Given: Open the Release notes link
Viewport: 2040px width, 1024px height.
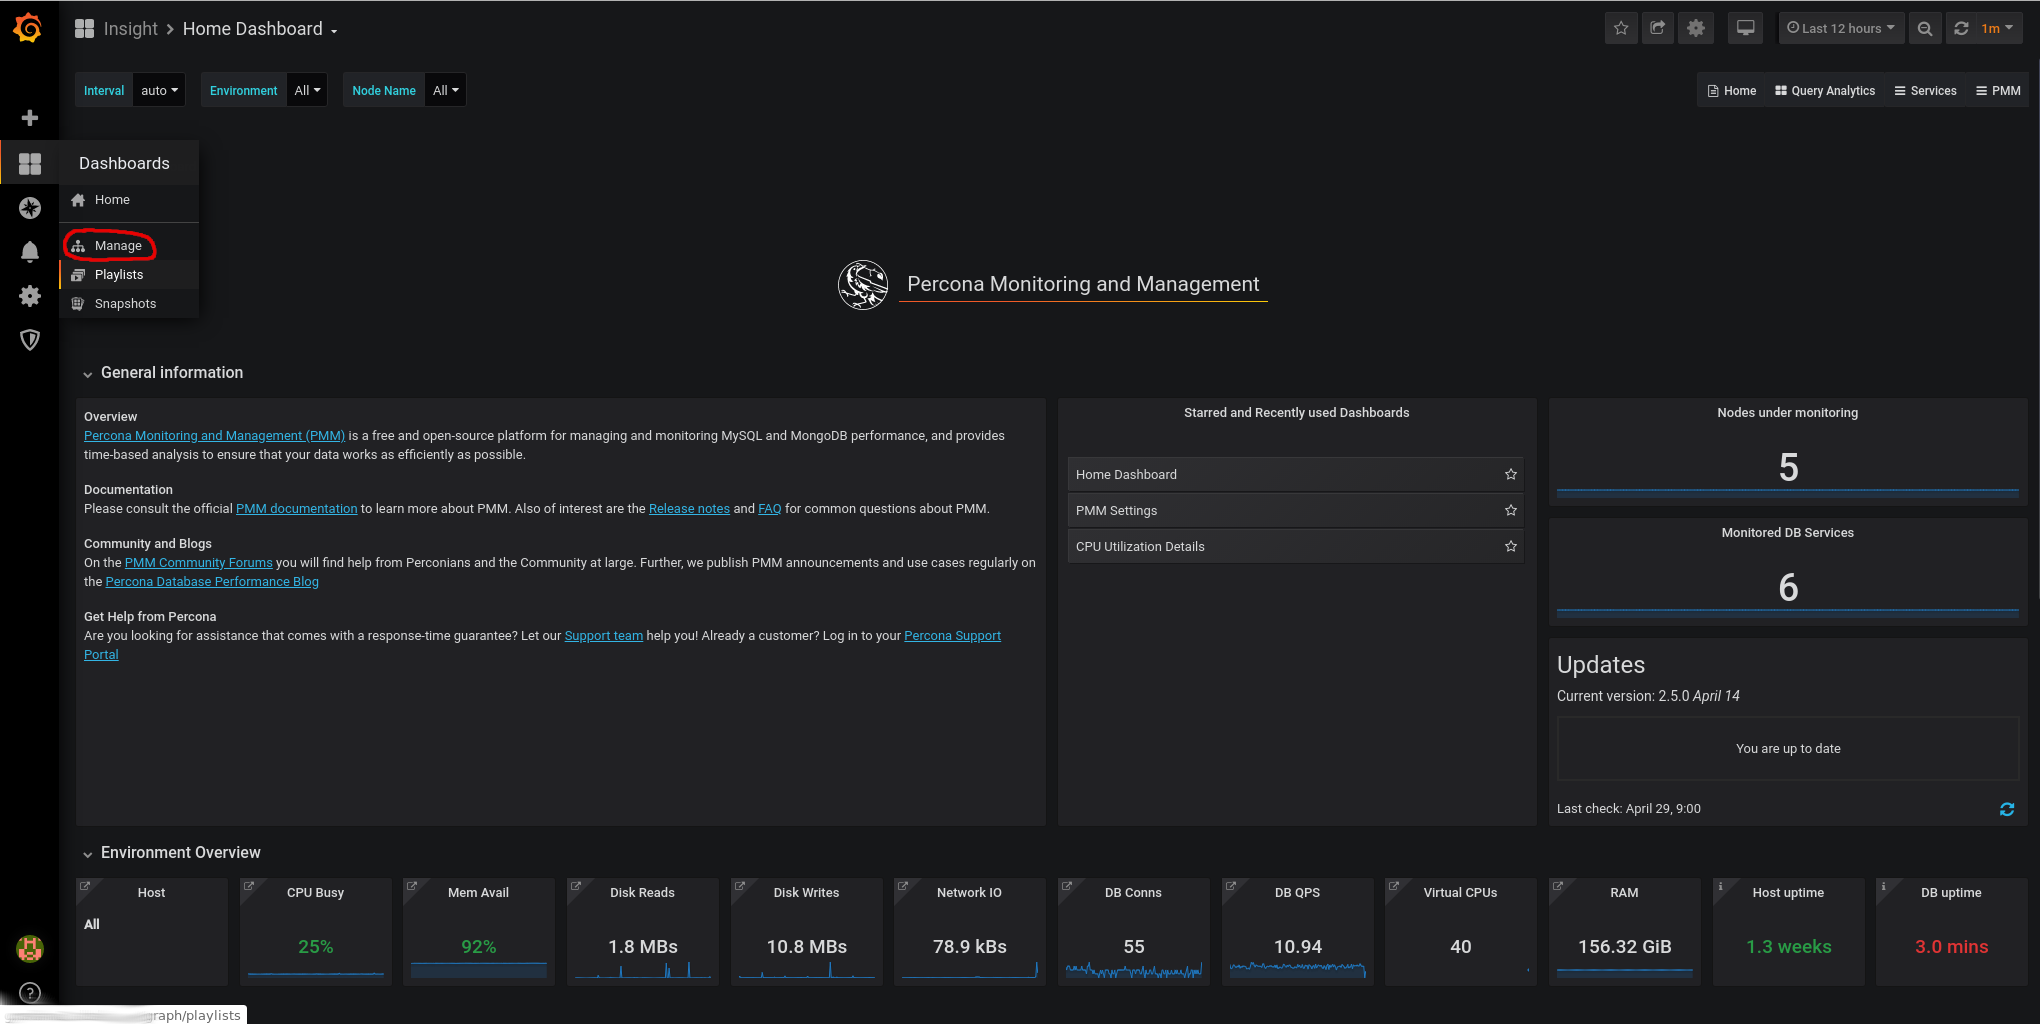Looking at the screenshot, I should (689, 509).
